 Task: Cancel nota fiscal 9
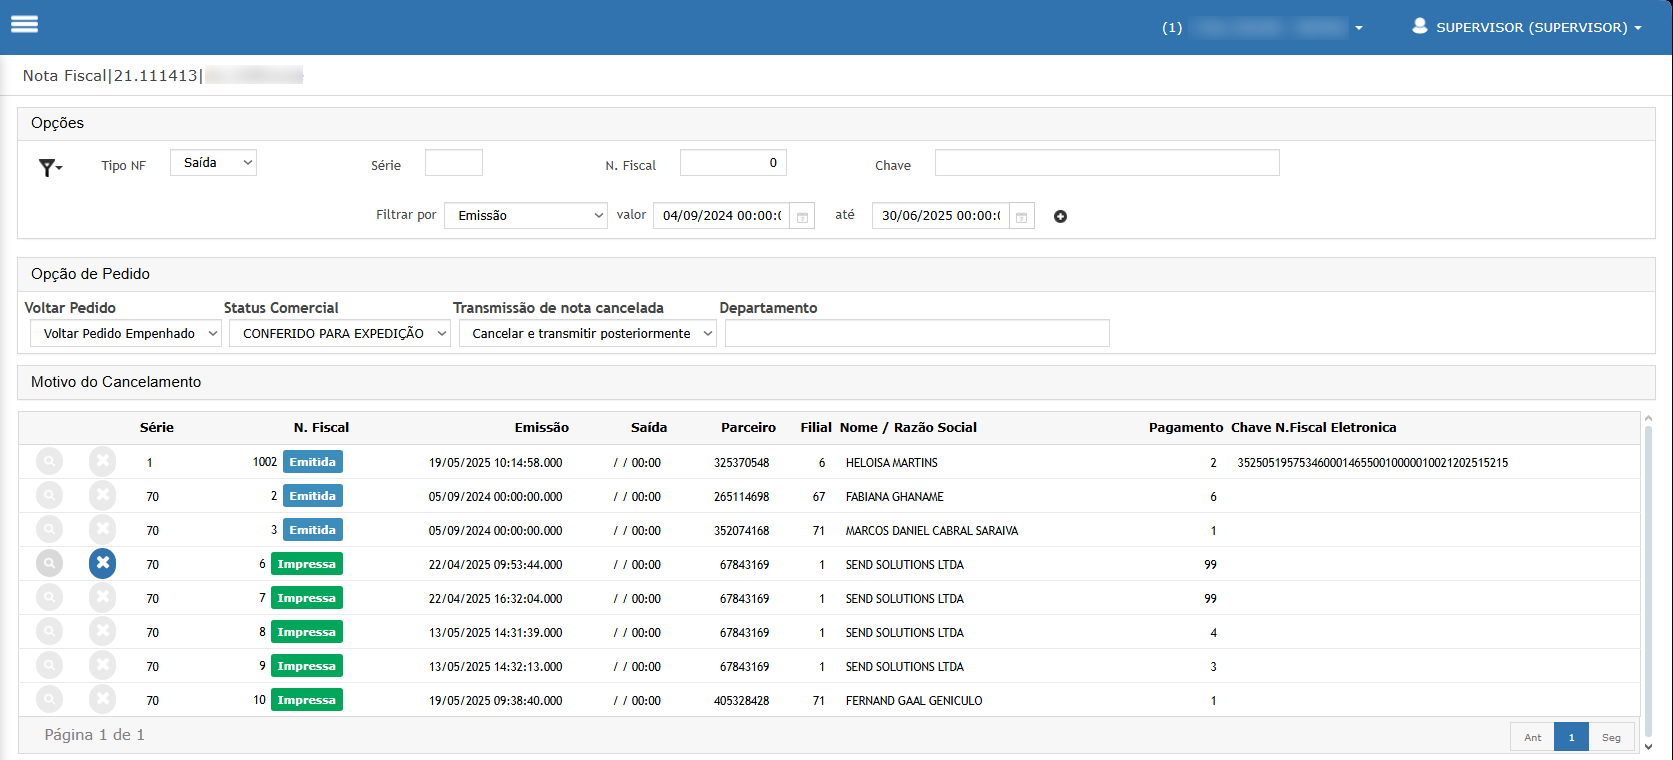coord(102,665)
